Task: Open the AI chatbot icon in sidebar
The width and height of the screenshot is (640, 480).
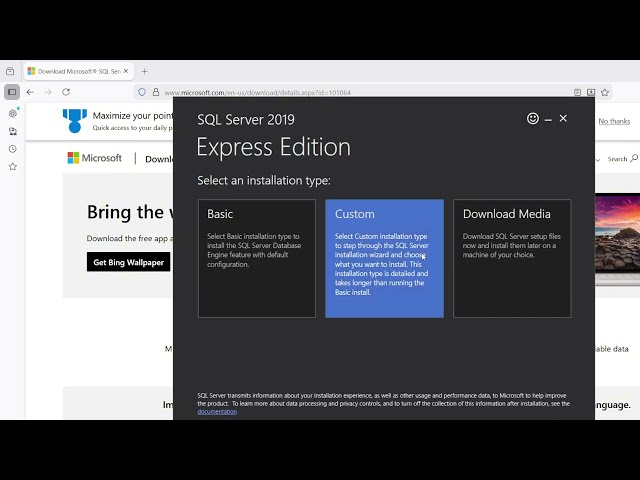Action: [13, 113]
